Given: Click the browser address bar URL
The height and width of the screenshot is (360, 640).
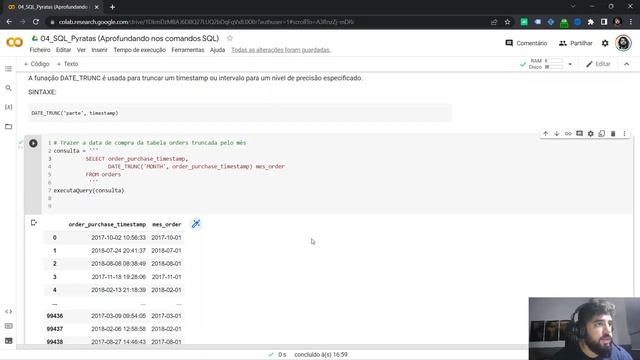Looking at the screenshot, I should click(206, 22).
